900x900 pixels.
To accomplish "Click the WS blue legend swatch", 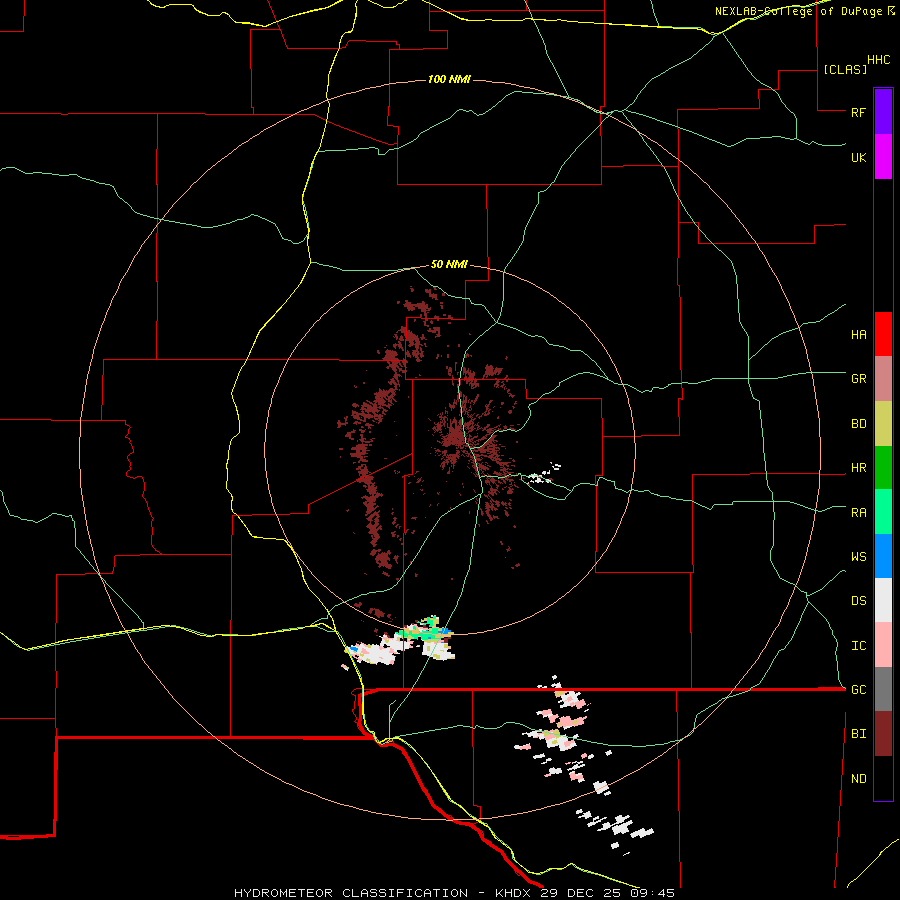I will [883, 556].
